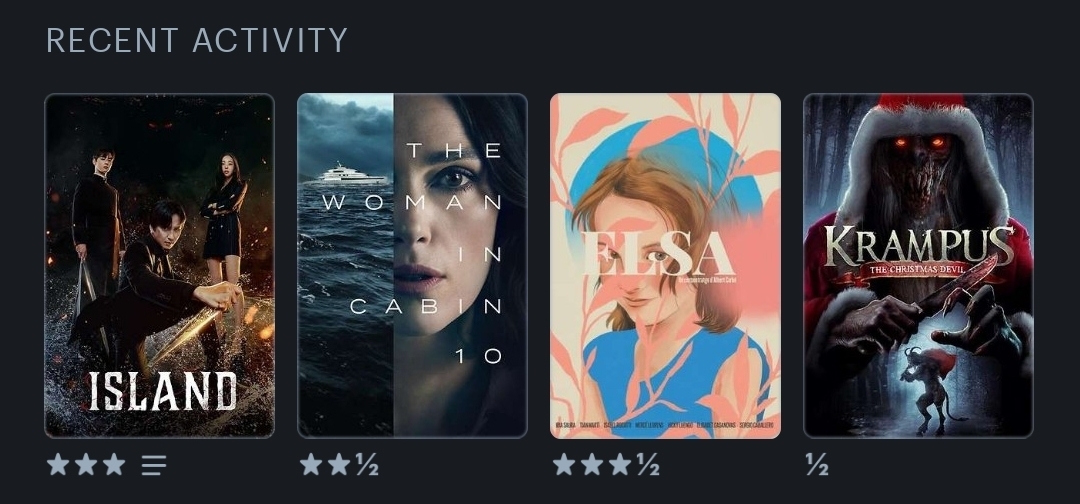Open the Recent Activity heading link
1080x504 pixels.
click(196, 41)
